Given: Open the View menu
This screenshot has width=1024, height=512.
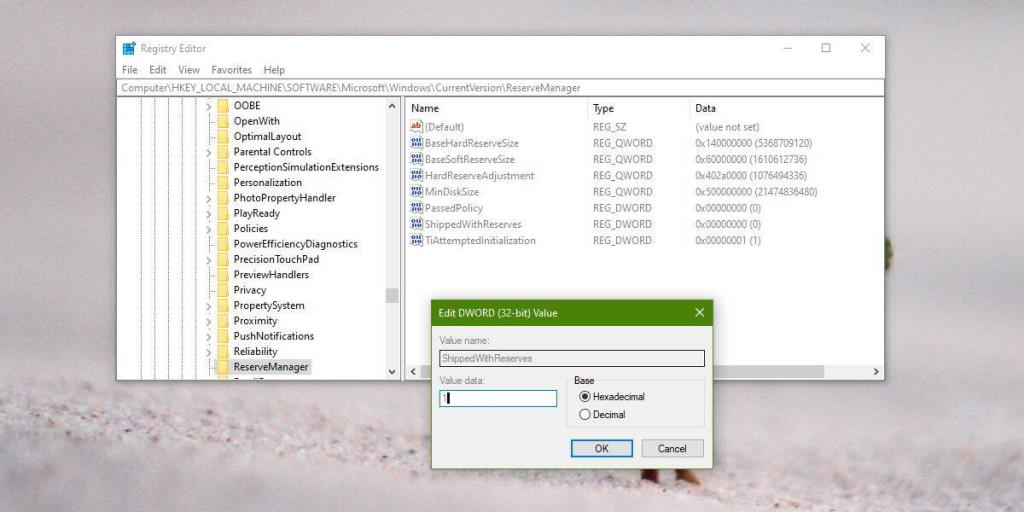Looking at the screenshot, I should [189, 70].
